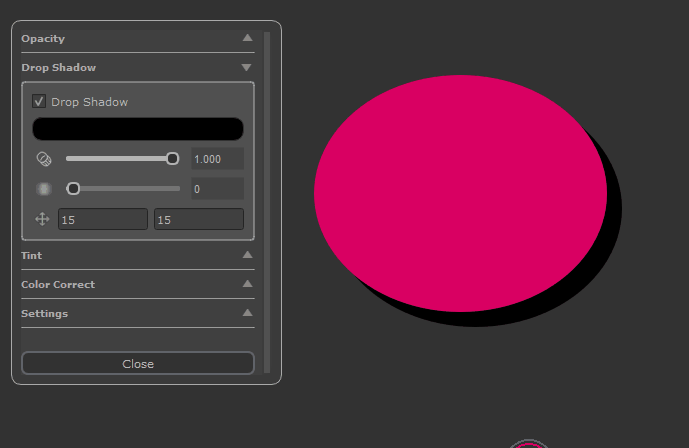
Task: Click the shadow opacity icon
Action: tap(43, 159)
